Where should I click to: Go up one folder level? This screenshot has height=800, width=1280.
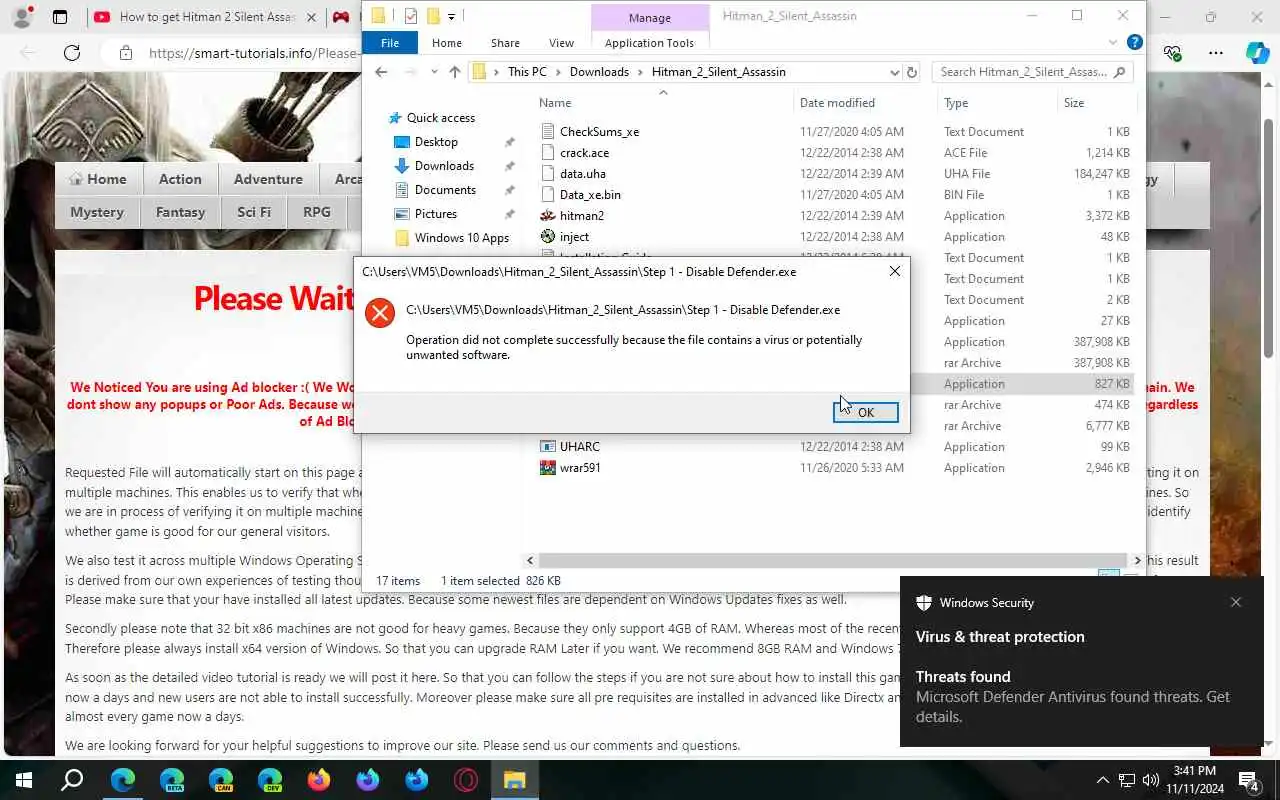tap(455, 72)
